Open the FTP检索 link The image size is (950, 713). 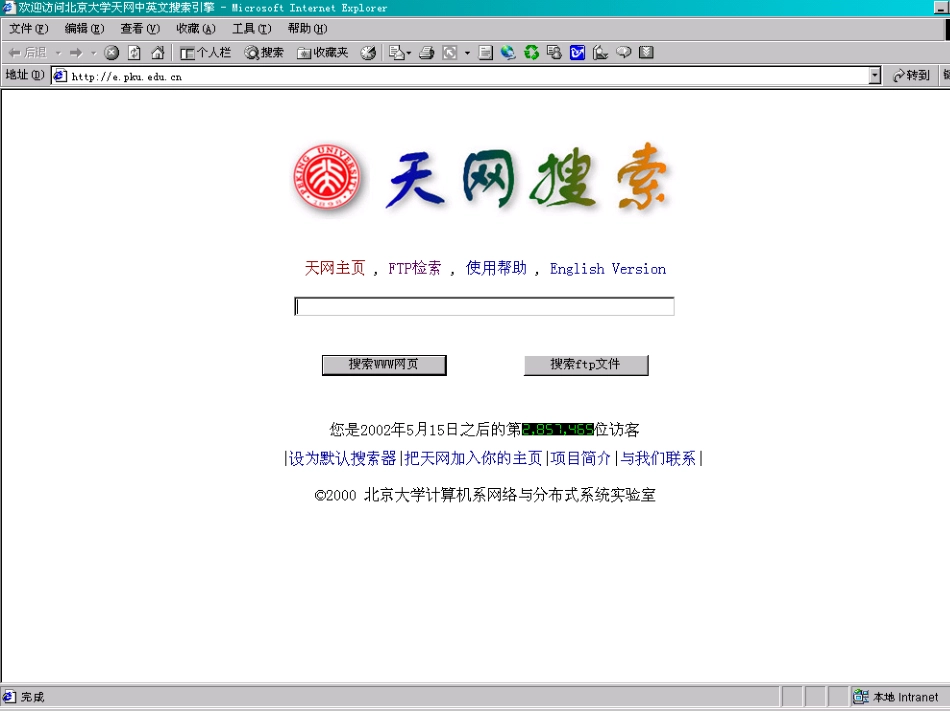coord(415,268)
